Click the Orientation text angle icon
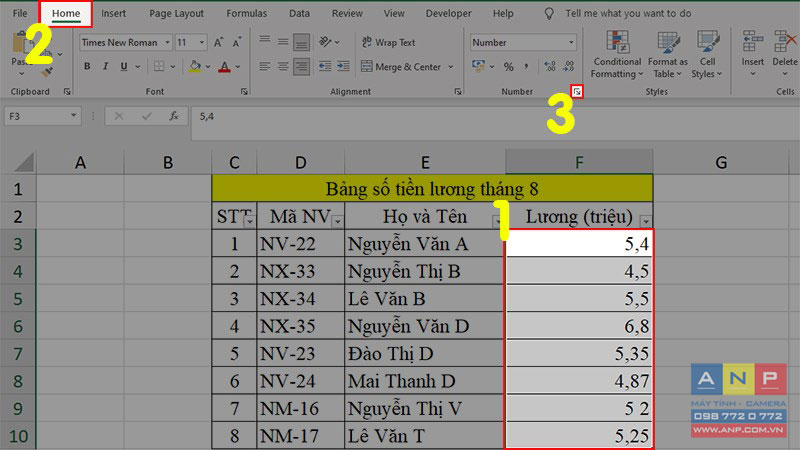The height and width of the screenshot is (450, 800). pos(325,41)
